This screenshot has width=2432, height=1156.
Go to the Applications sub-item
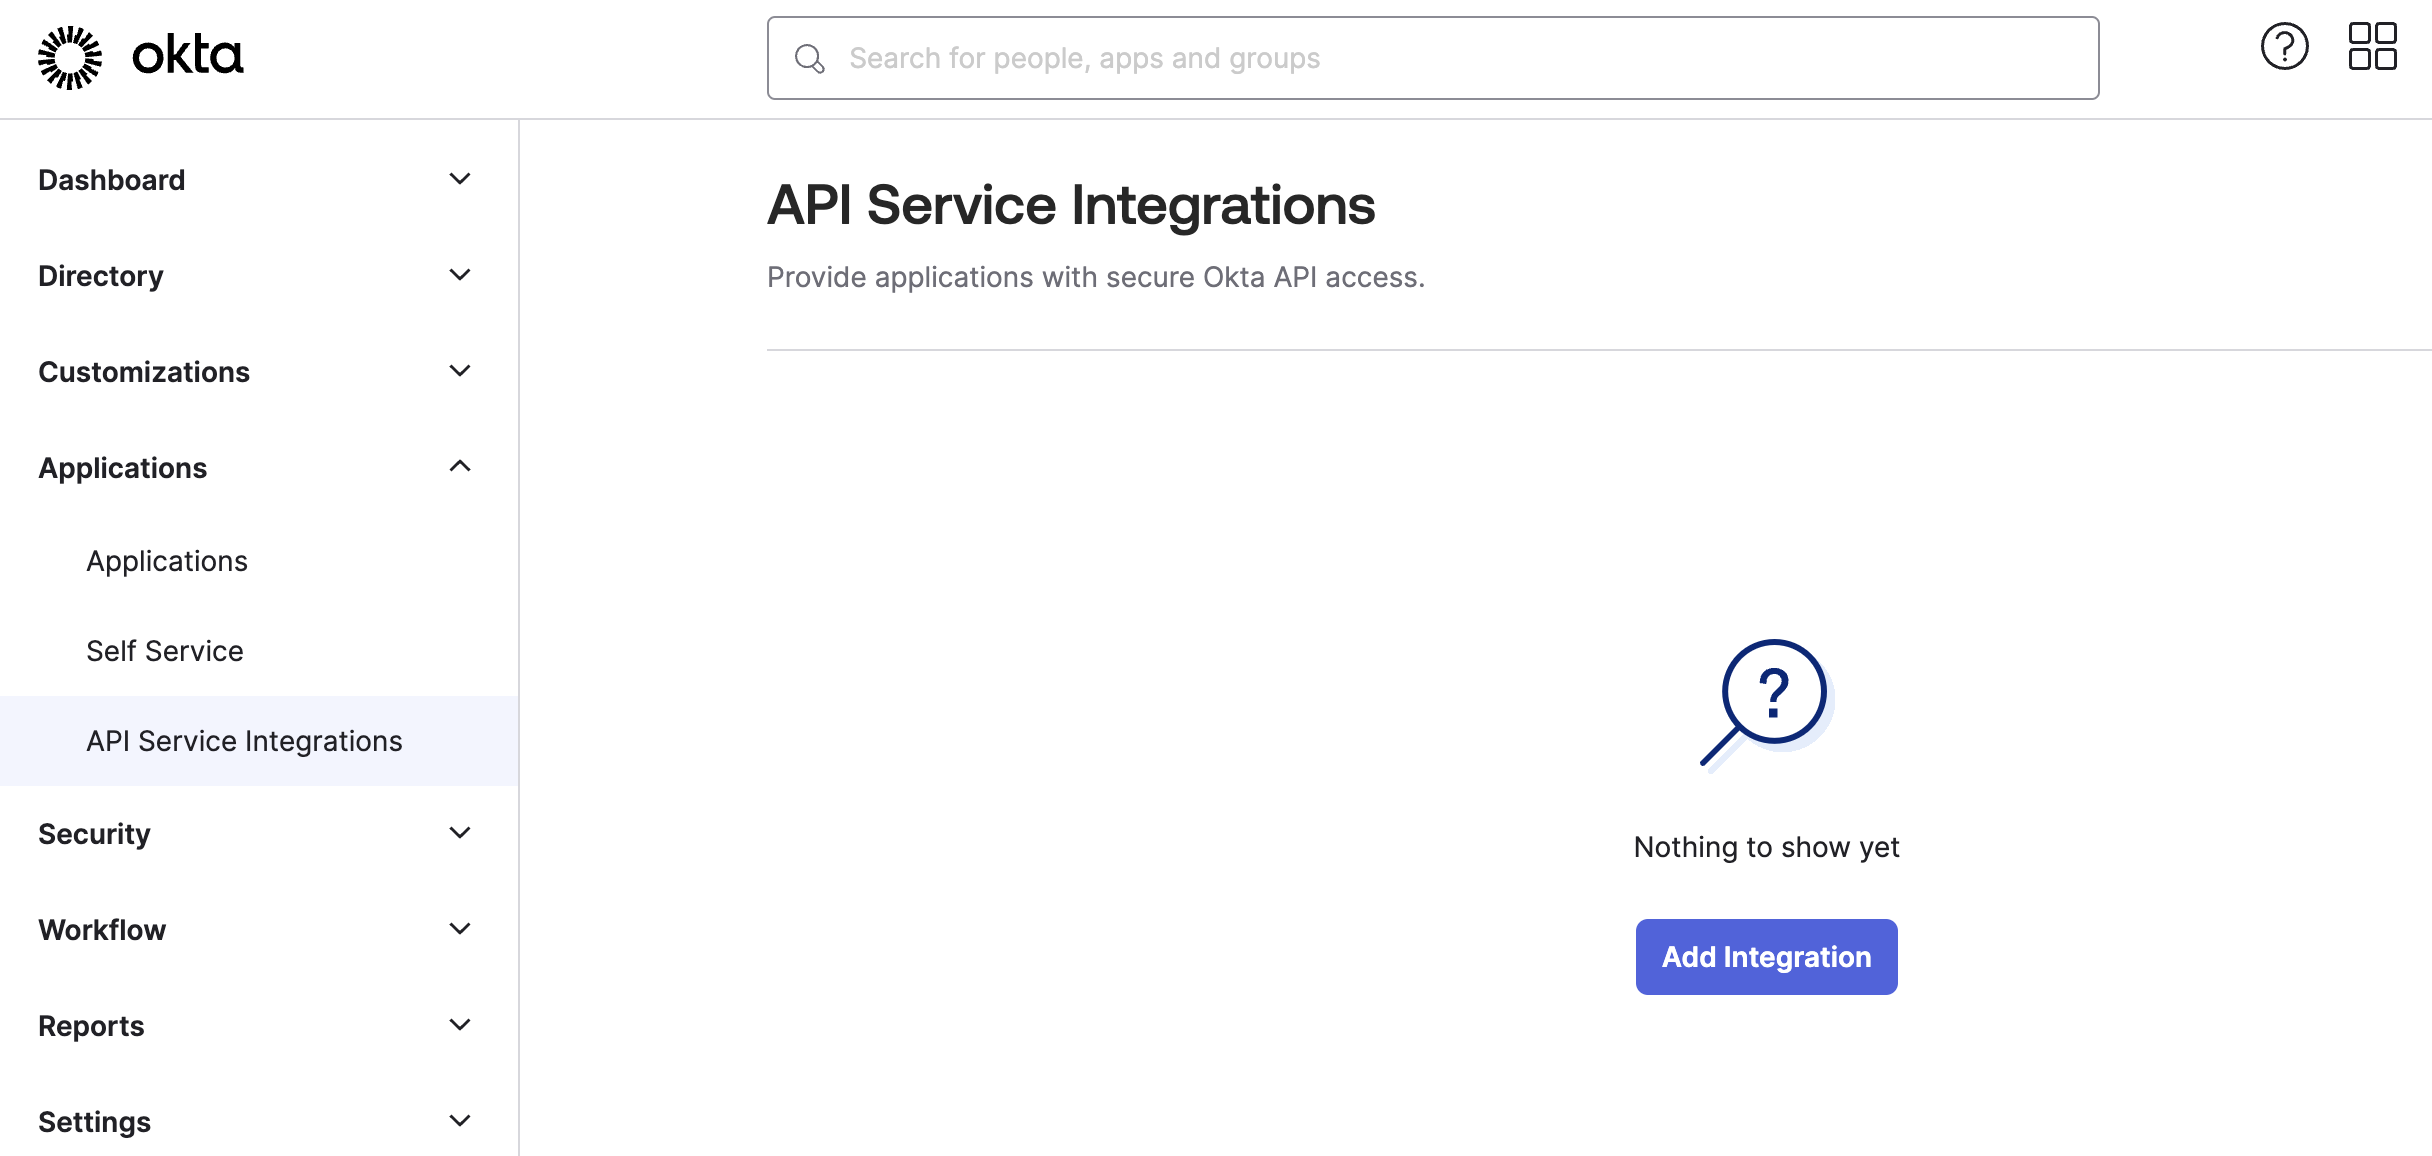167,561
